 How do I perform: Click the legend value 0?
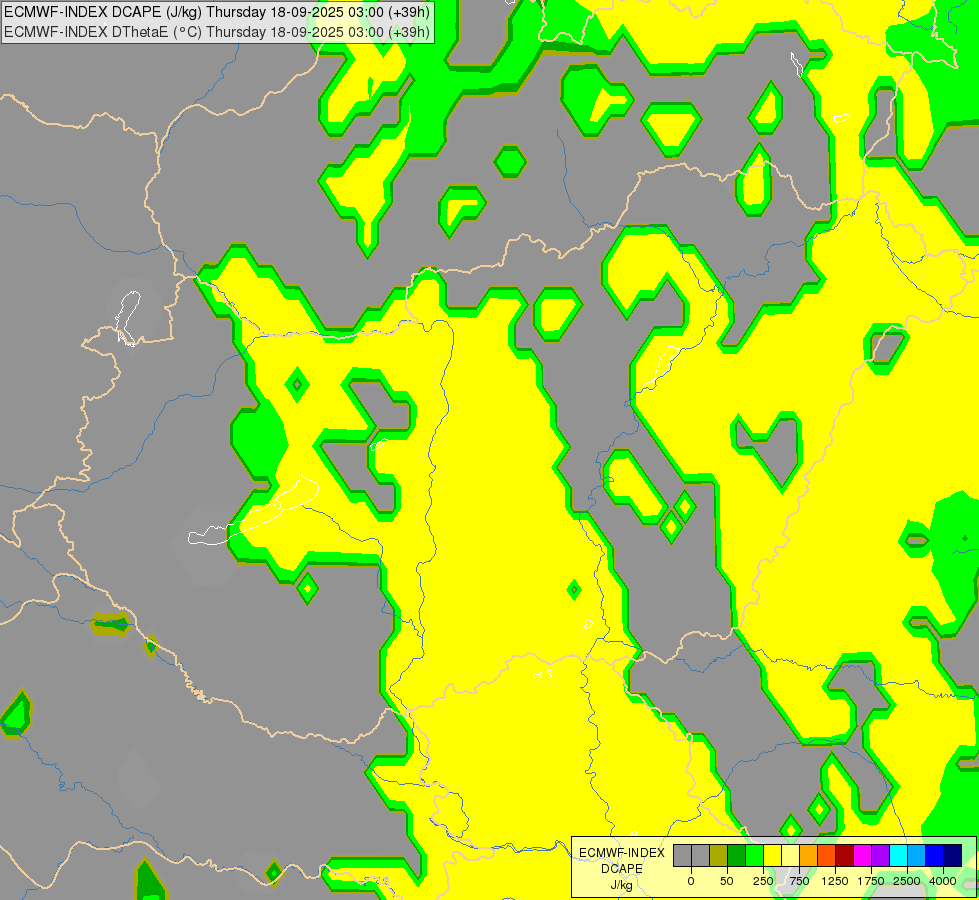pyautogui.click(x=691, y=881)
